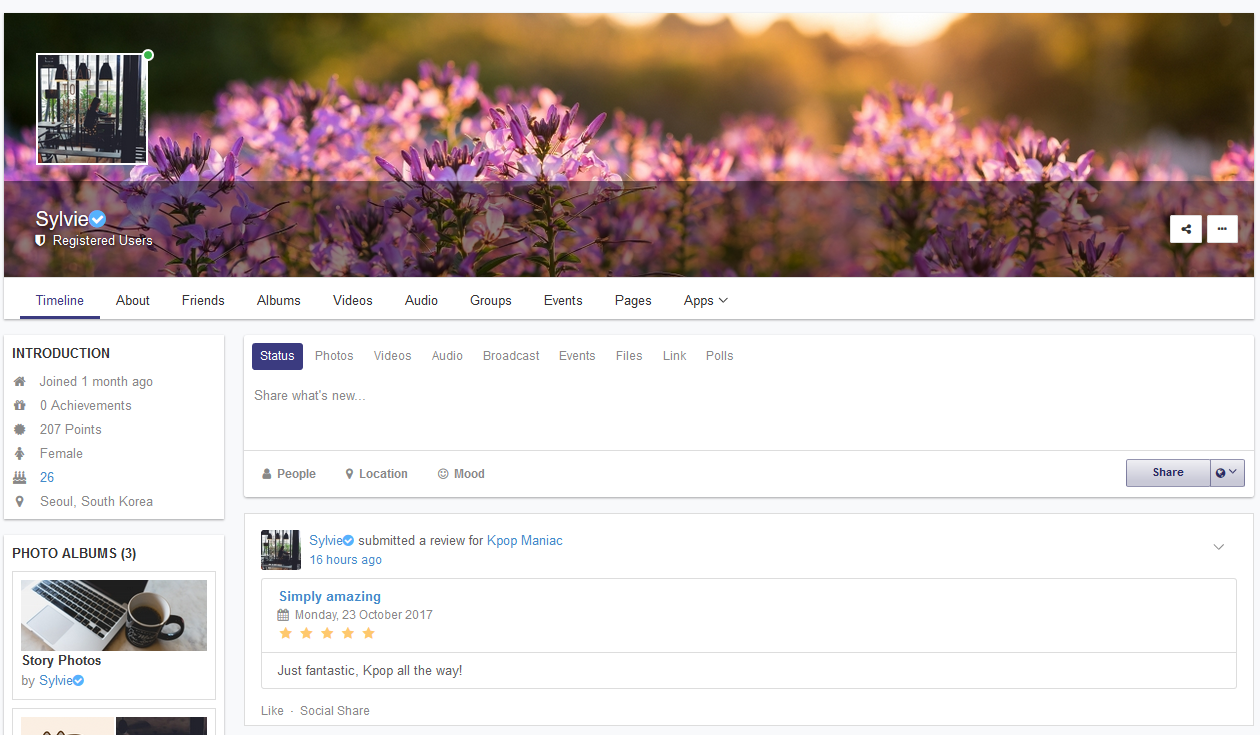
Task: Click the house icon beside Joined 1 month ago
Action: 20,381
